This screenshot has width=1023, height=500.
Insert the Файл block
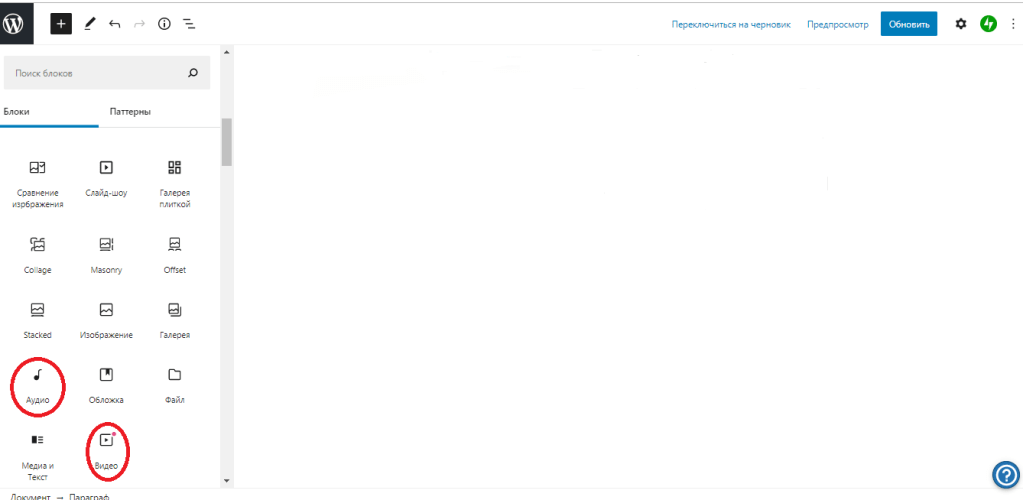tap(175, 384)
